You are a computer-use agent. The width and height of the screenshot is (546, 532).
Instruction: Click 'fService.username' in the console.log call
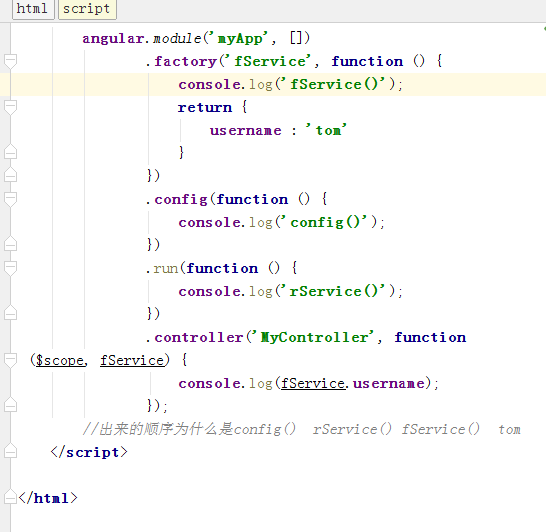pos(353,383)
